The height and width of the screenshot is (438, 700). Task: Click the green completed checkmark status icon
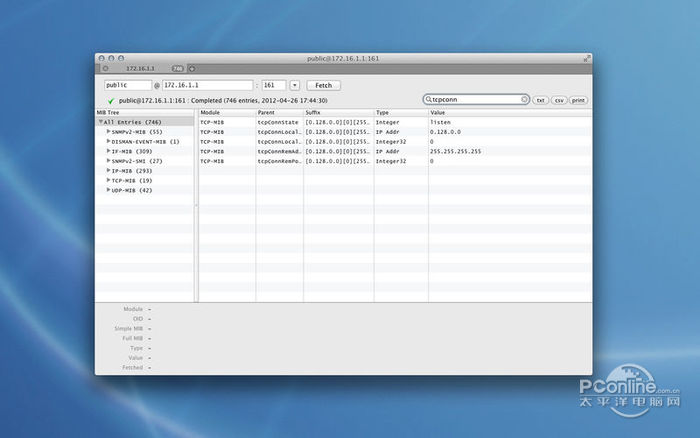coord(110,101)
